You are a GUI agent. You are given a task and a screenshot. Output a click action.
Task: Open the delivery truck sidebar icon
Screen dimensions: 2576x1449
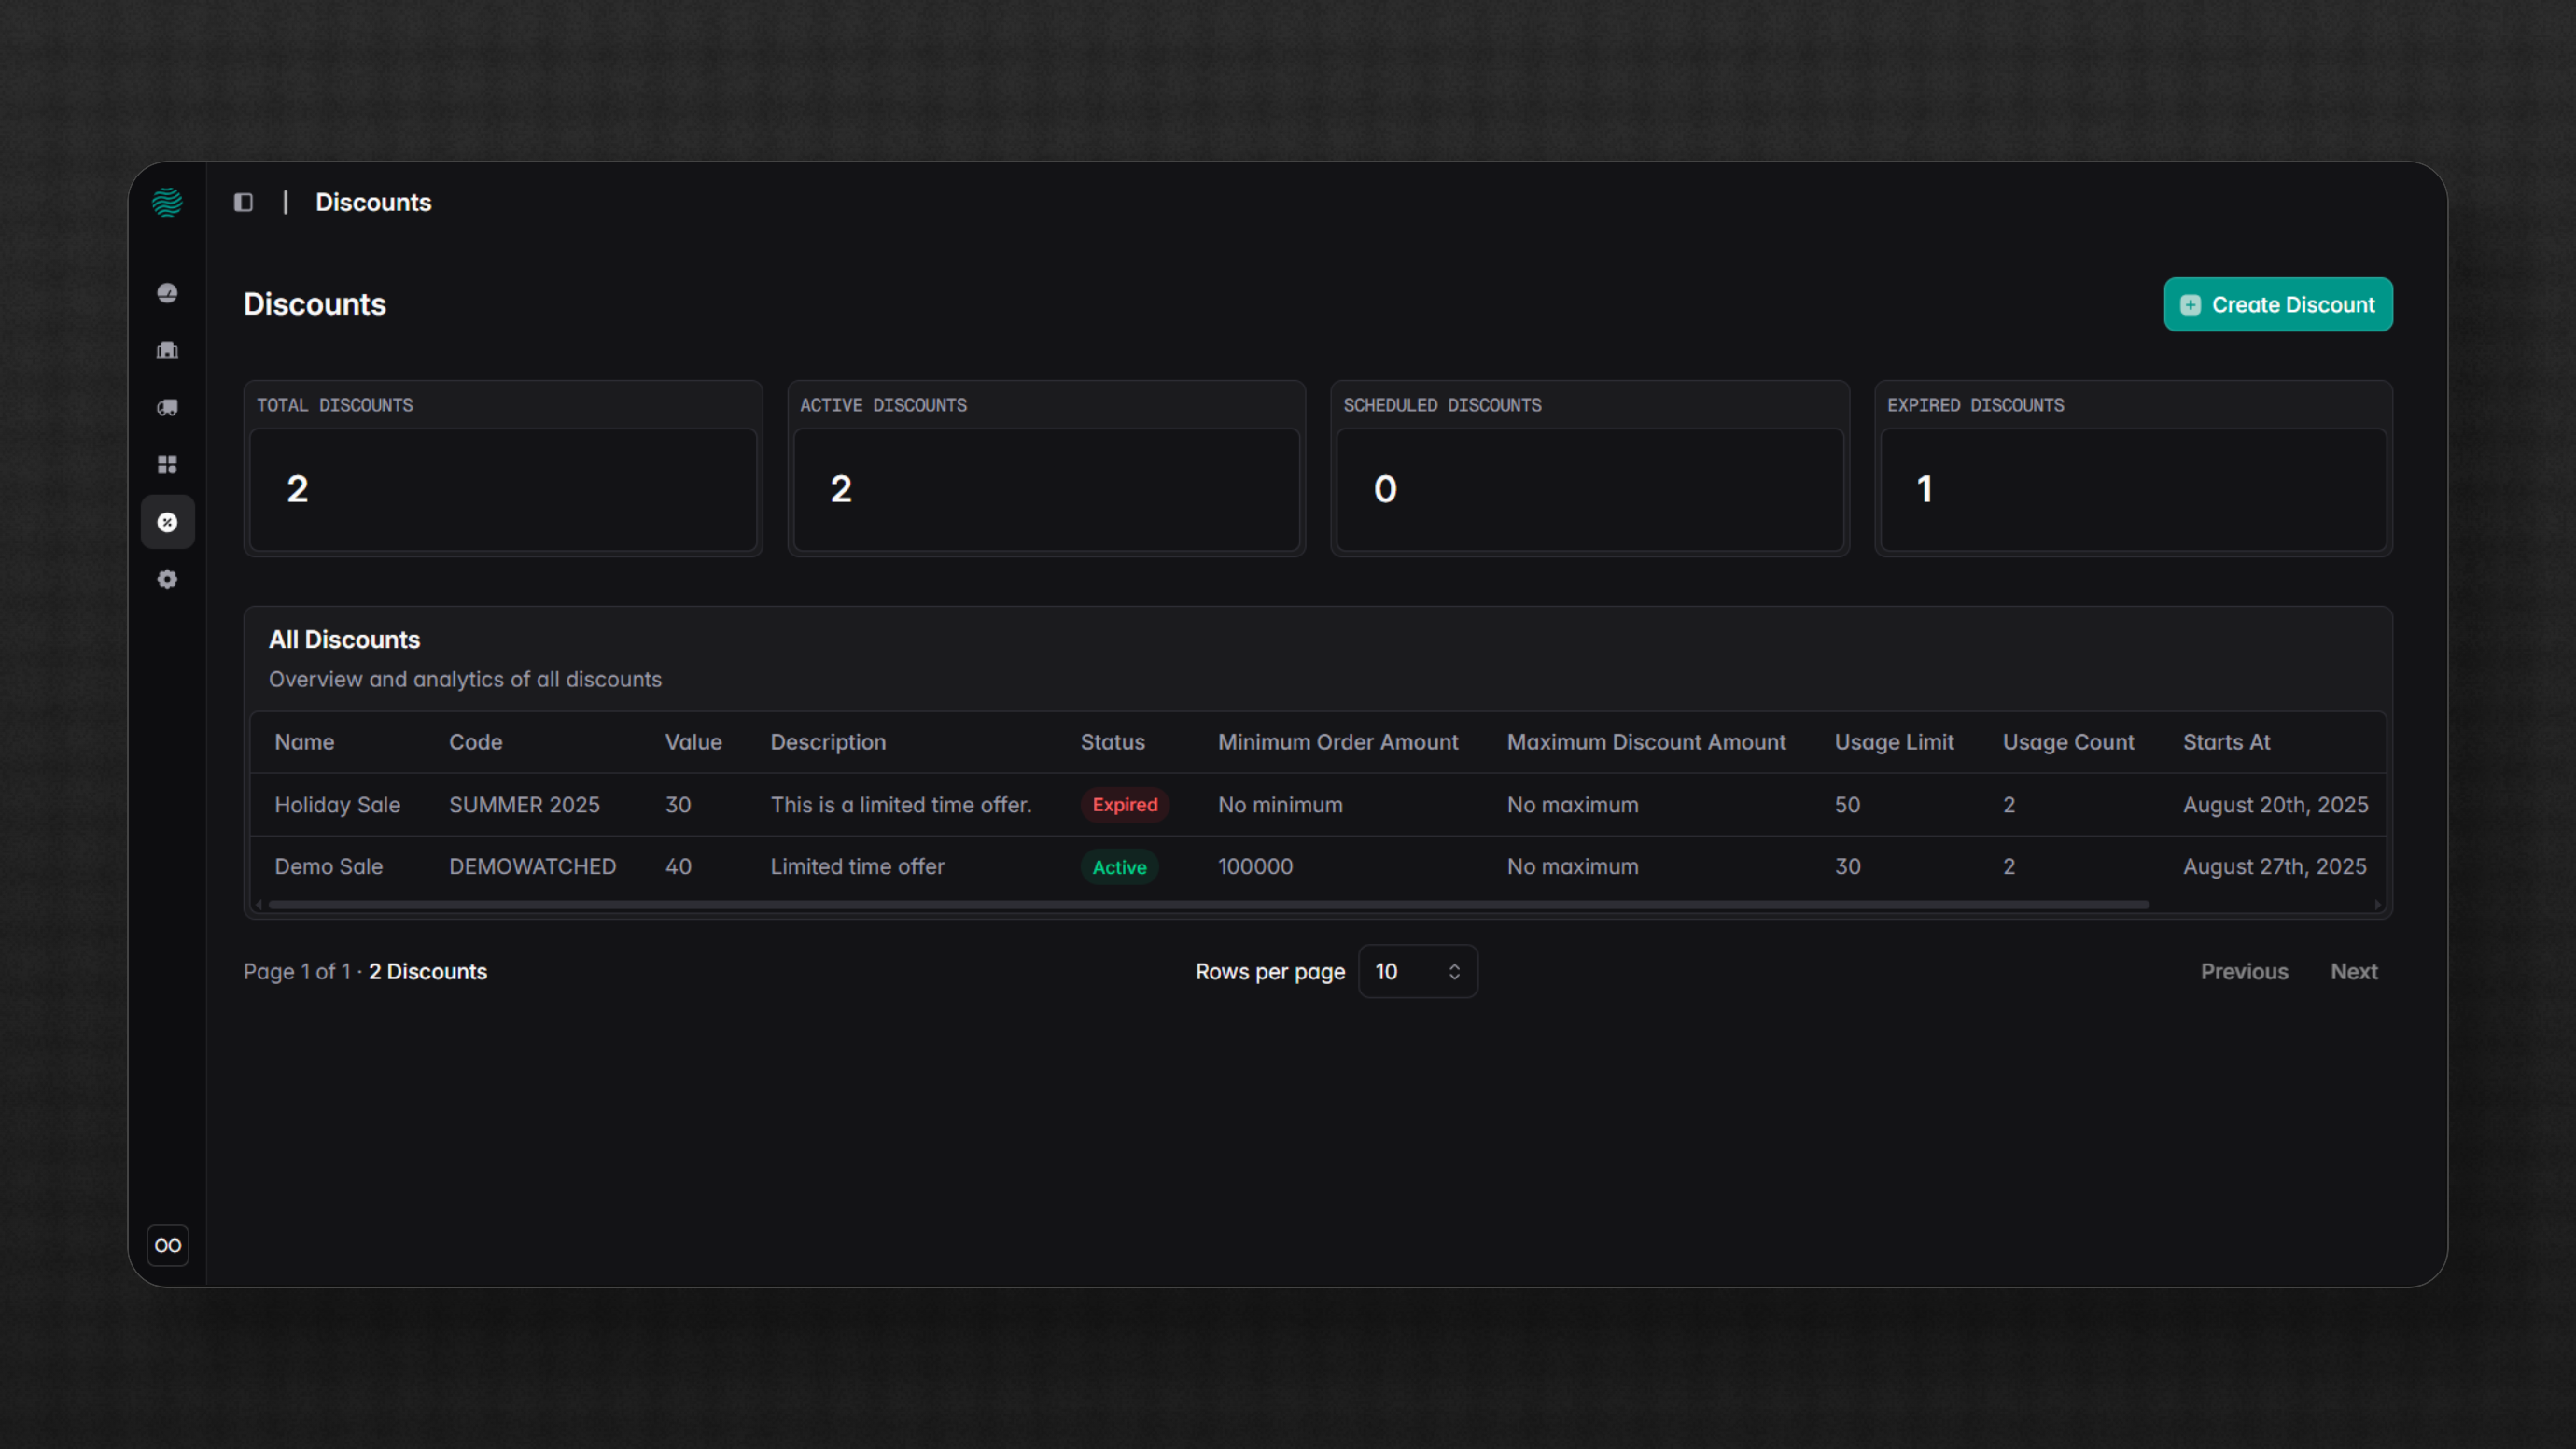167,407
